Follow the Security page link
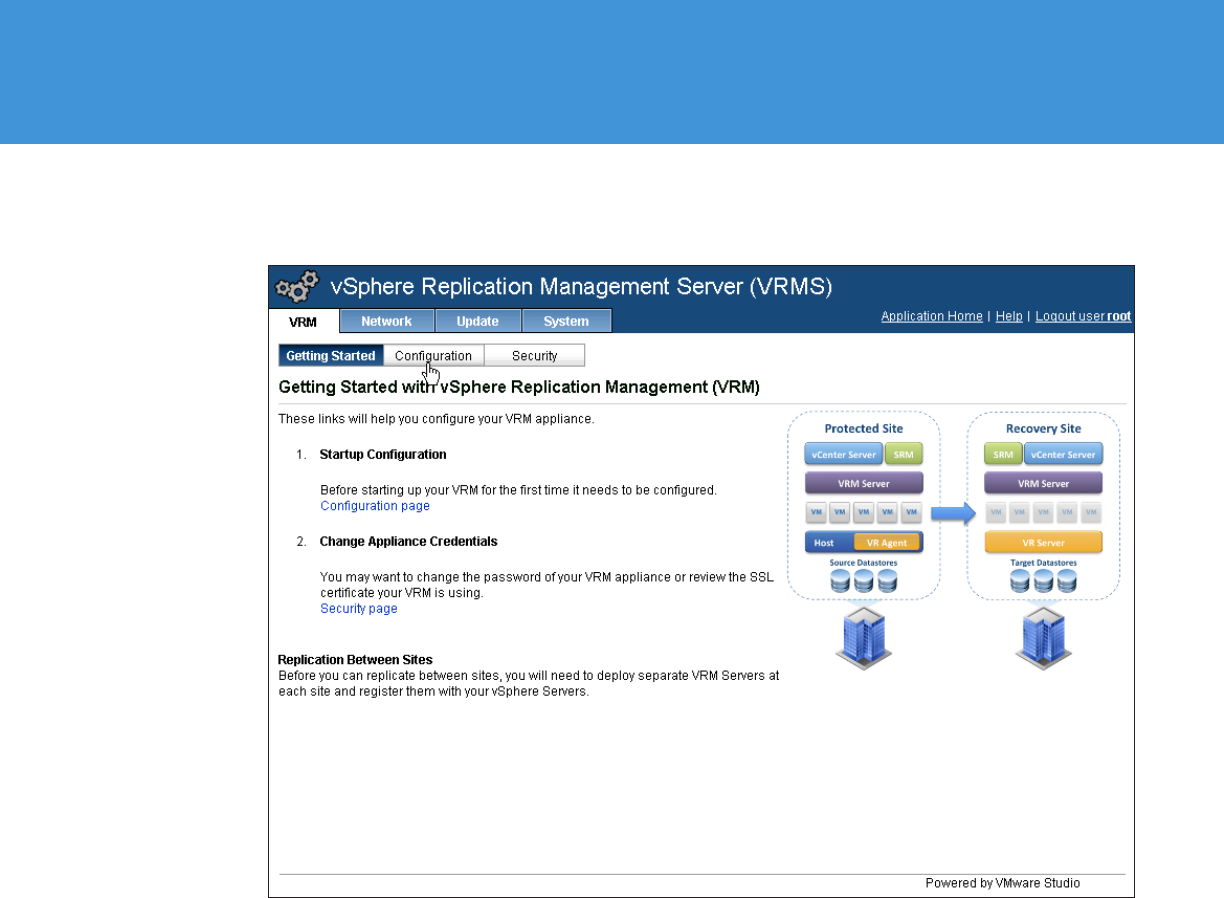 click(x=359, y=609)
